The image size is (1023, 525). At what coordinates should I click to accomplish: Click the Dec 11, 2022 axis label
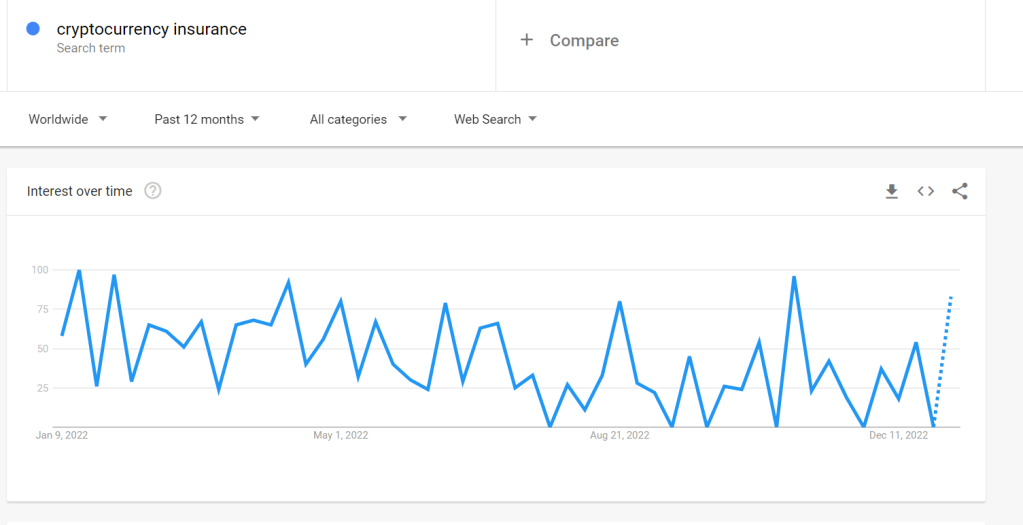pos(899,436)
